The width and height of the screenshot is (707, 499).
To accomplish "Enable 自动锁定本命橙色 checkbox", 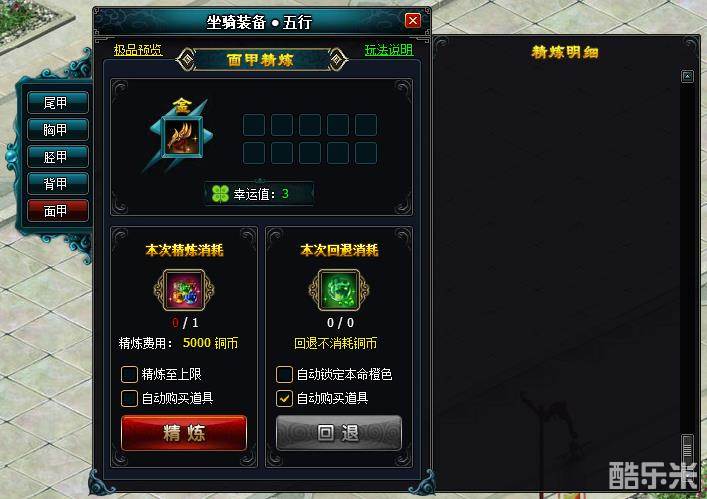I will 284,374.
